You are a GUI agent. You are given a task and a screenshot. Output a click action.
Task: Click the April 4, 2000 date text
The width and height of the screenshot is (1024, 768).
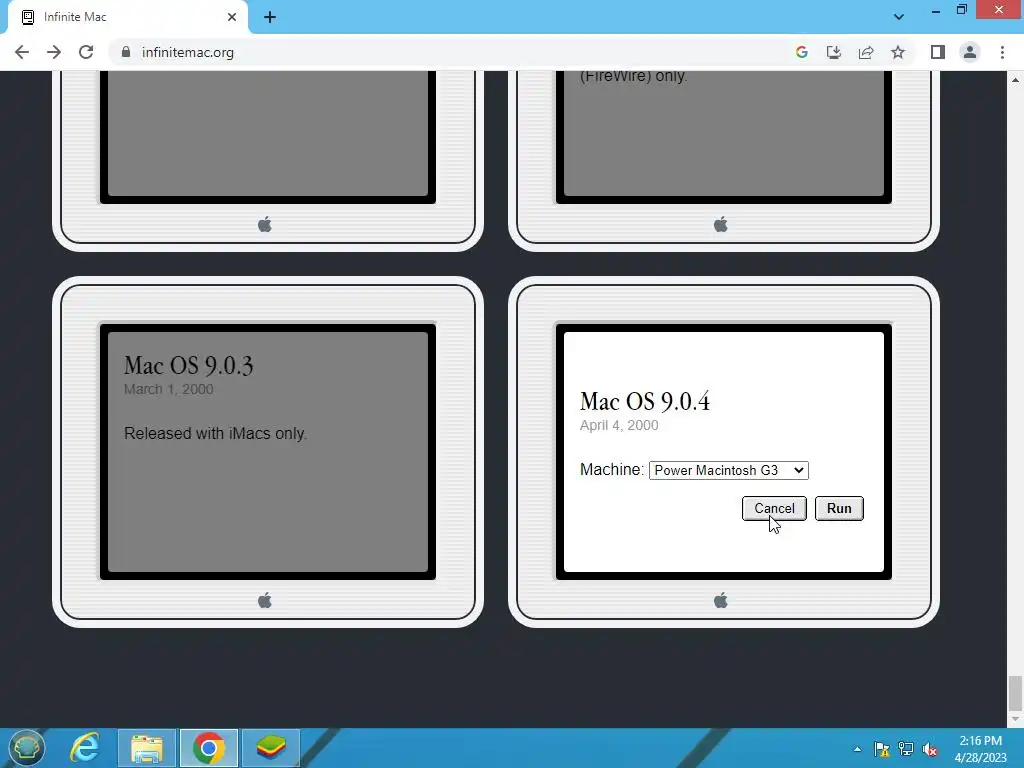619,425
